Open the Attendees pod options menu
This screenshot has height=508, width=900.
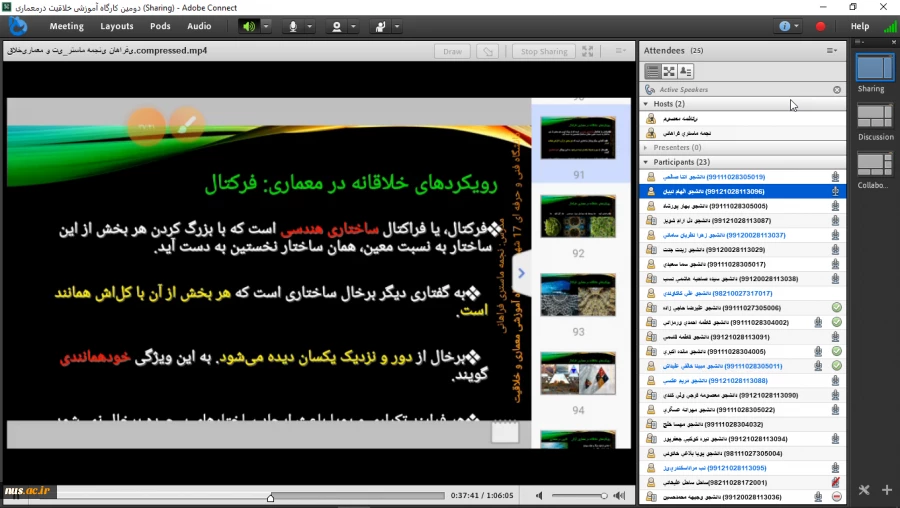(x=832, y=50)
